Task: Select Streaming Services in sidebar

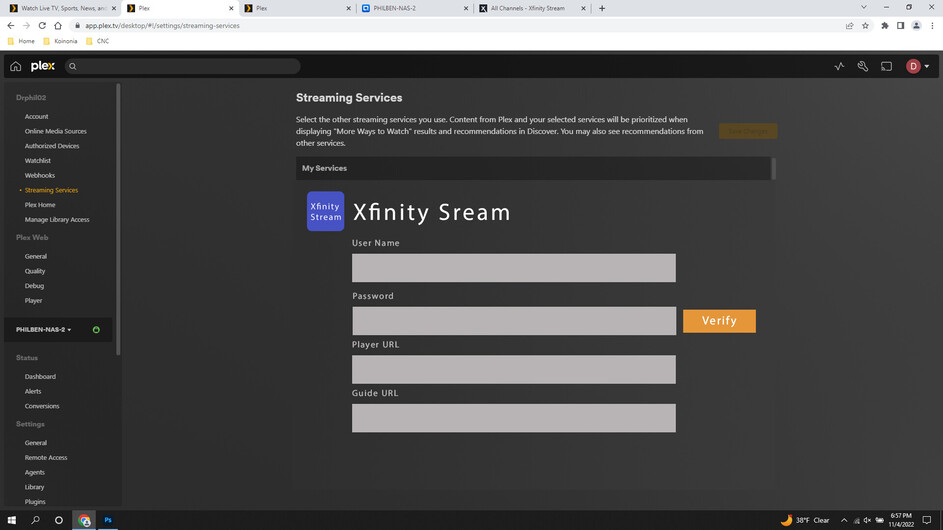Action: [x=51, y=190]
